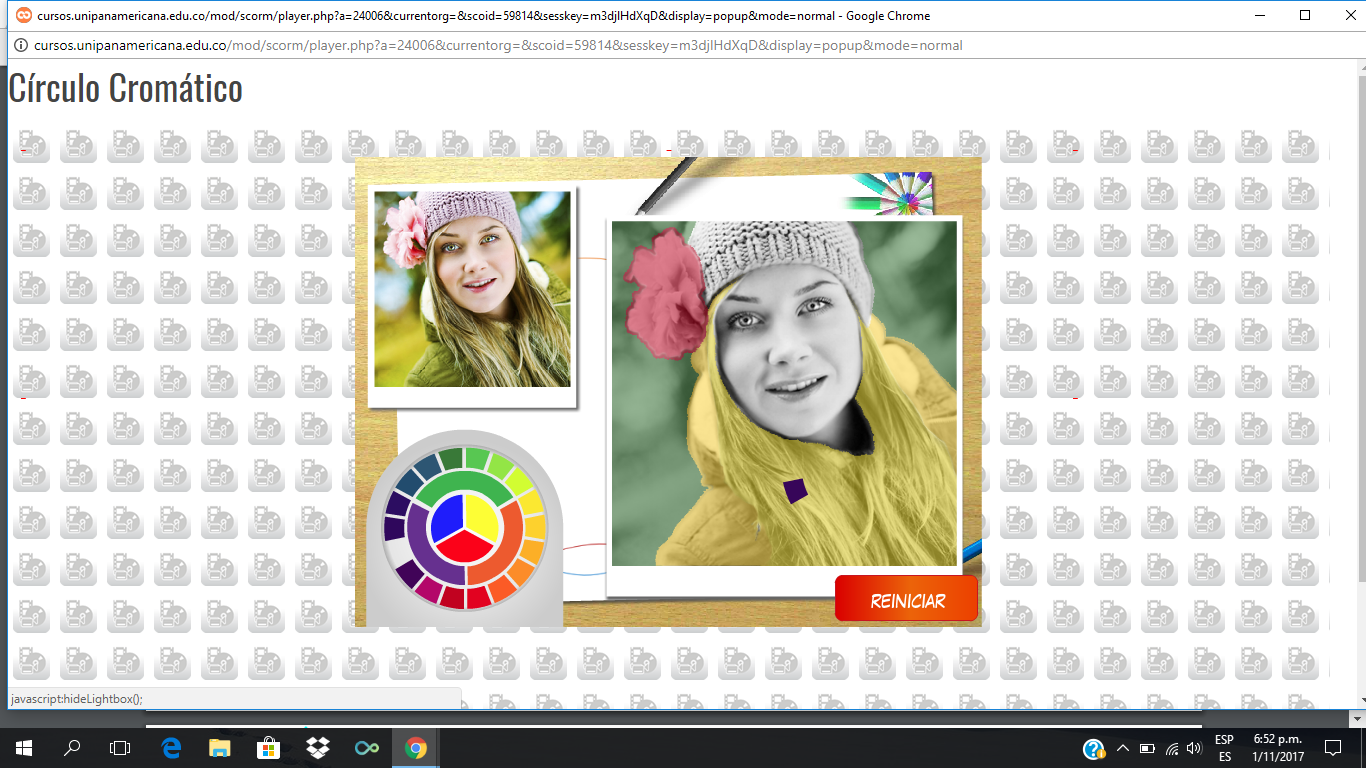1366x768 pixels.
Task: Open File Explorer from the taskbar
Action: click(220, 747)
